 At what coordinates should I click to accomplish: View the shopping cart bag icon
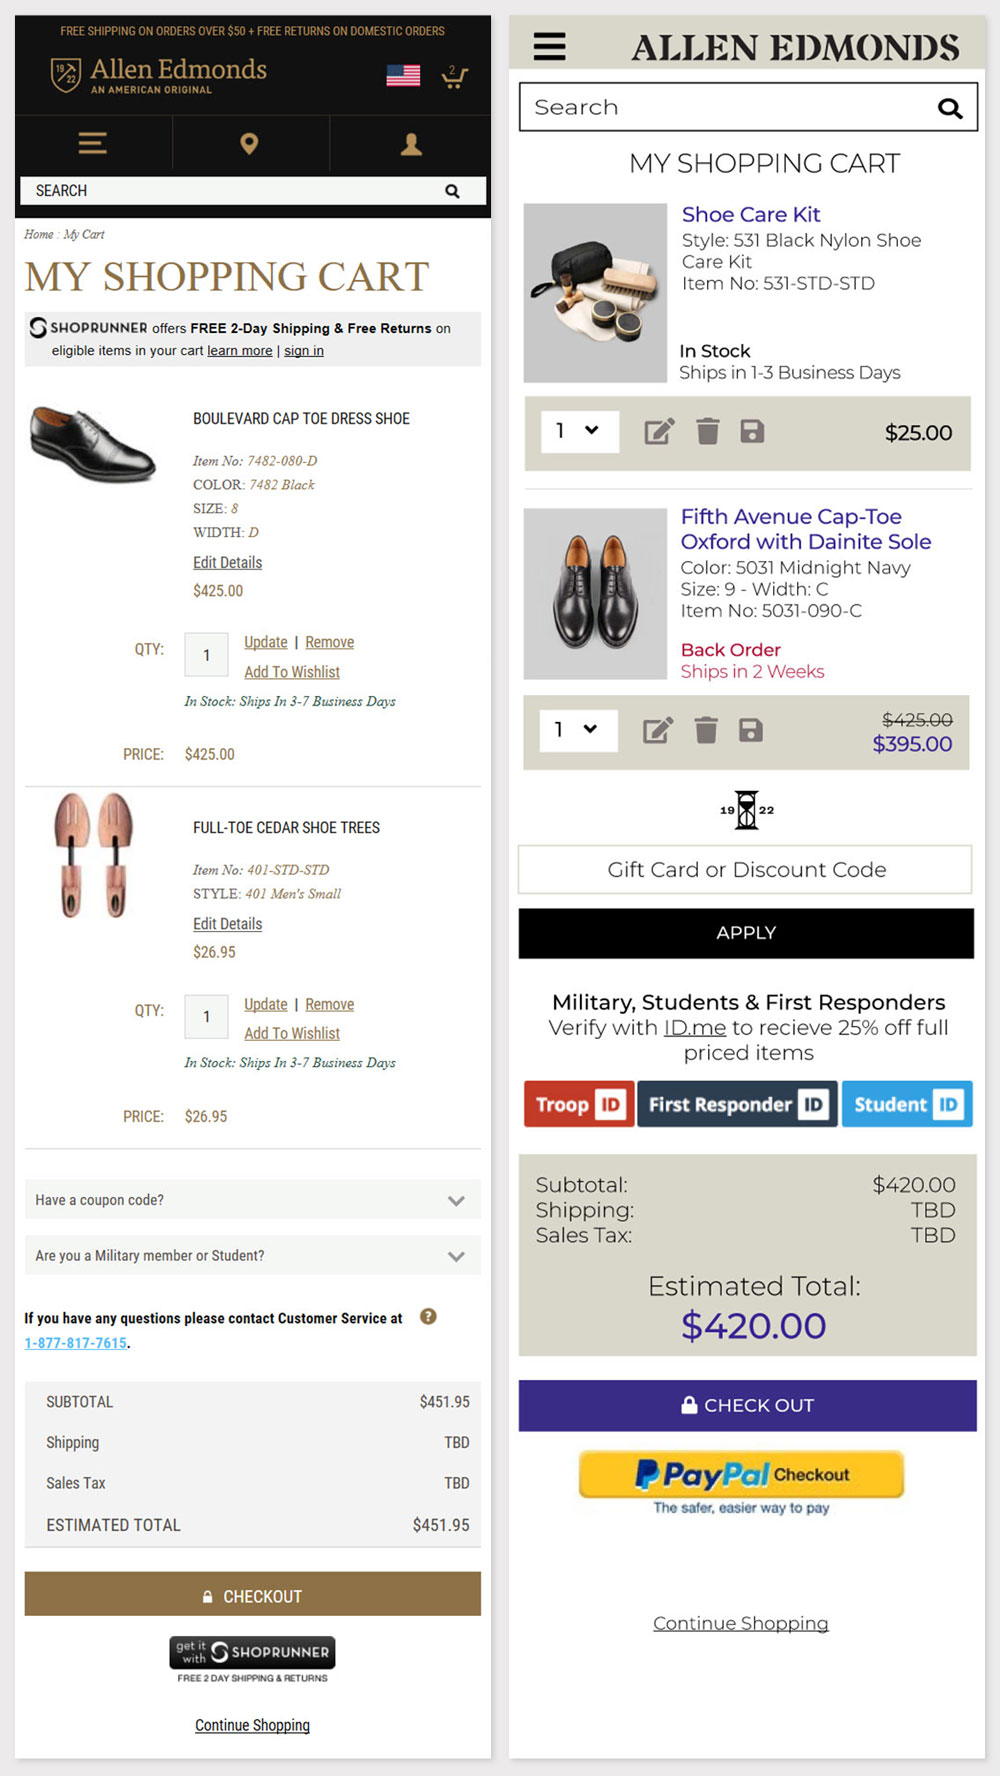(x=455, y=78)
